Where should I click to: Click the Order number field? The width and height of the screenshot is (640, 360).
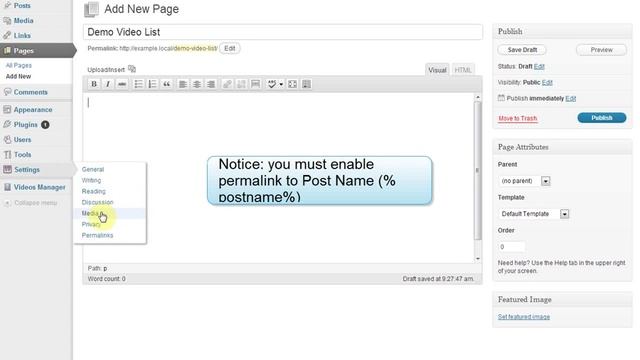511,247
